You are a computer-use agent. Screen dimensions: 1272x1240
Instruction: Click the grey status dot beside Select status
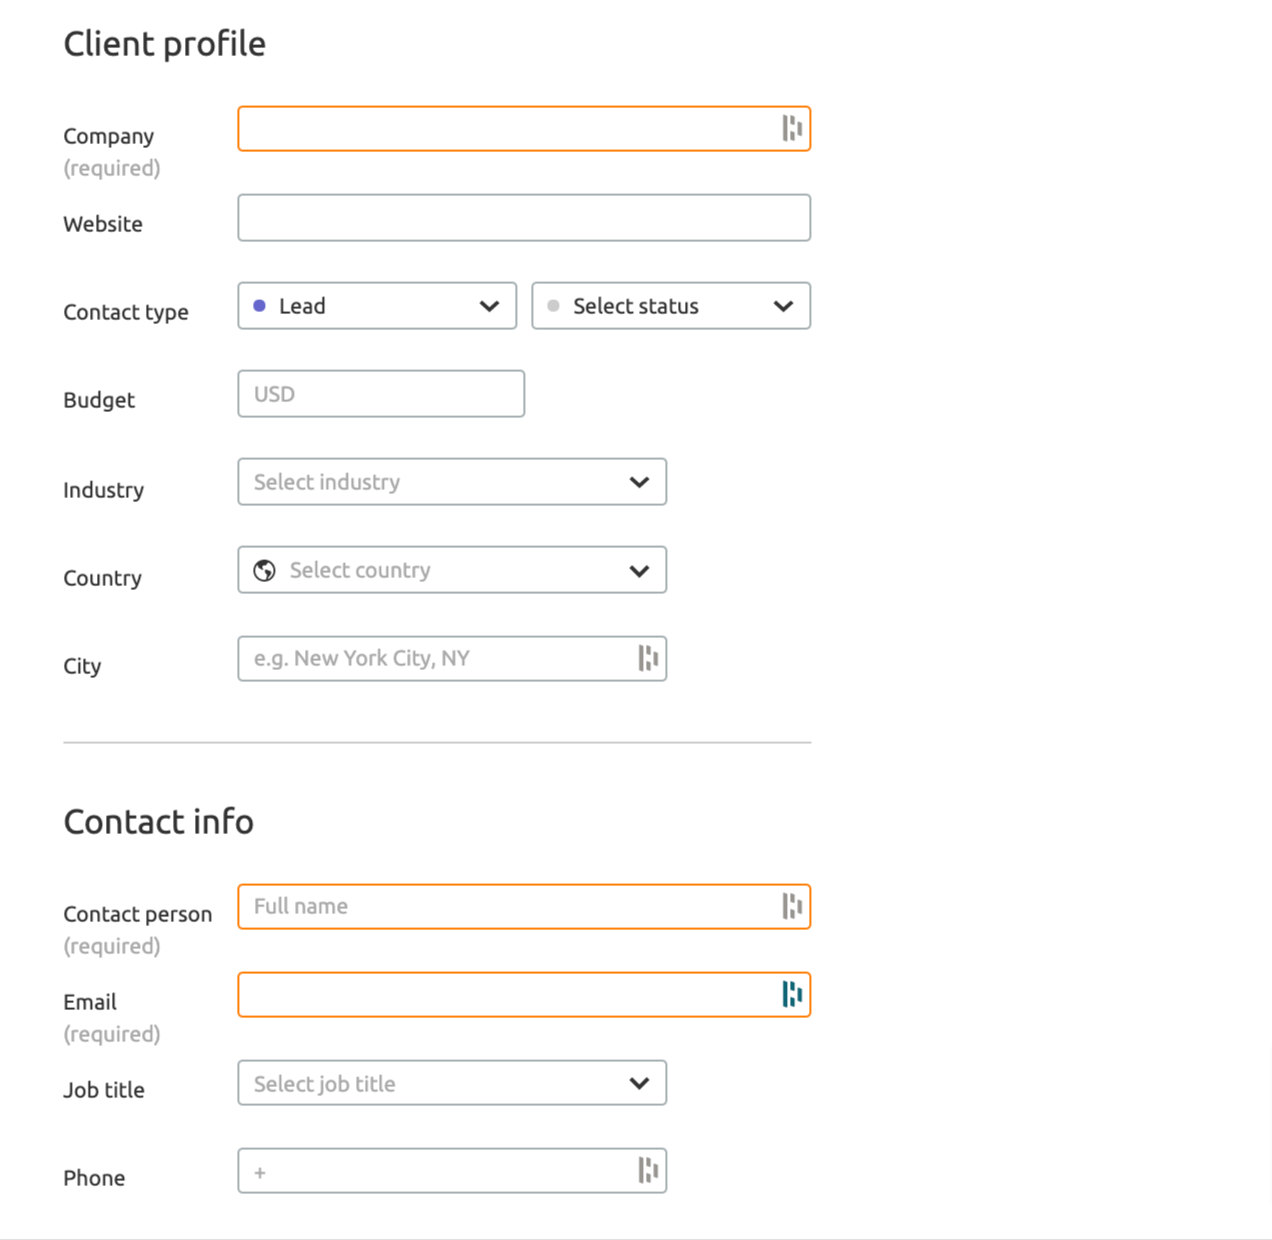coord(553,306)
